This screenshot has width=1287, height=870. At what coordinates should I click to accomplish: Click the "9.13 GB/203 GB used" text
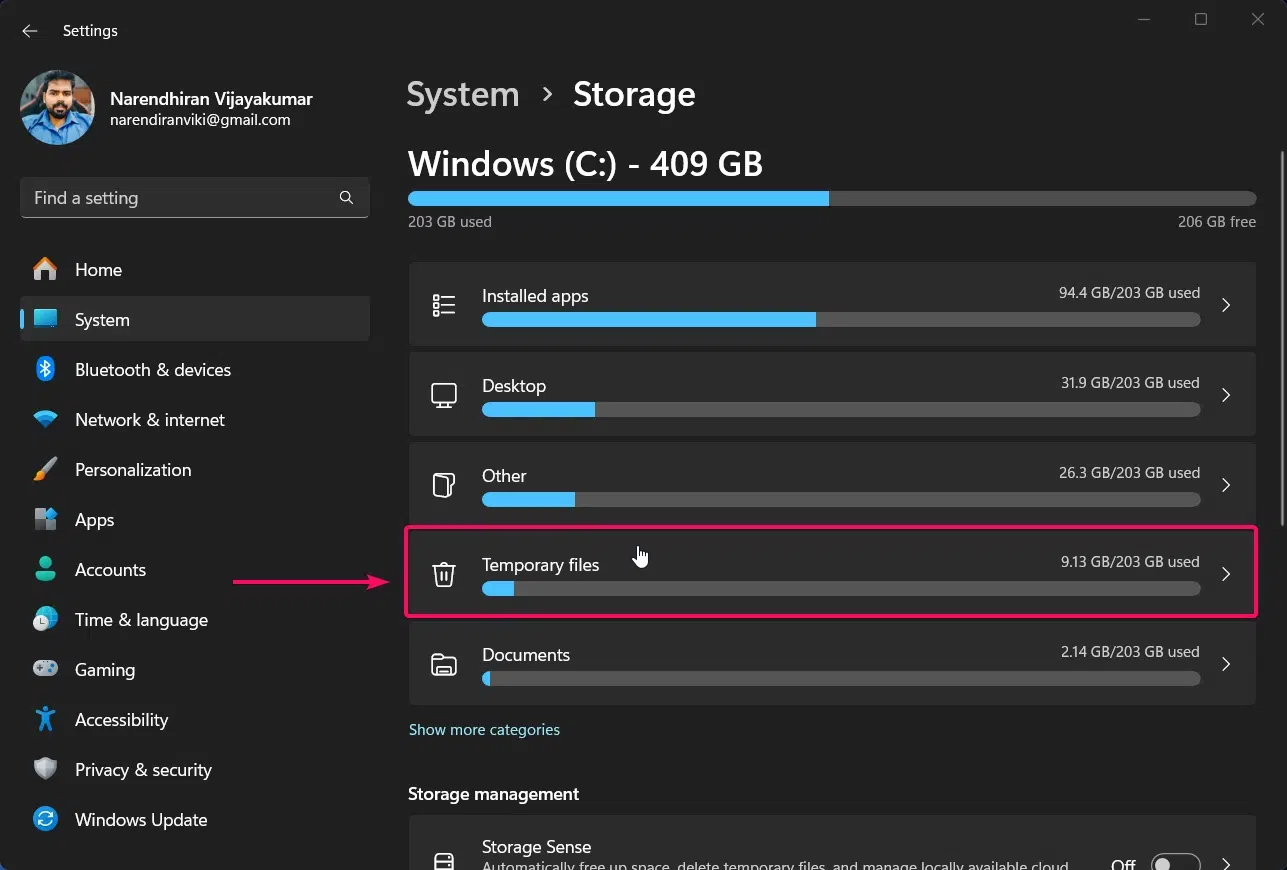[x=1130, y=562]
